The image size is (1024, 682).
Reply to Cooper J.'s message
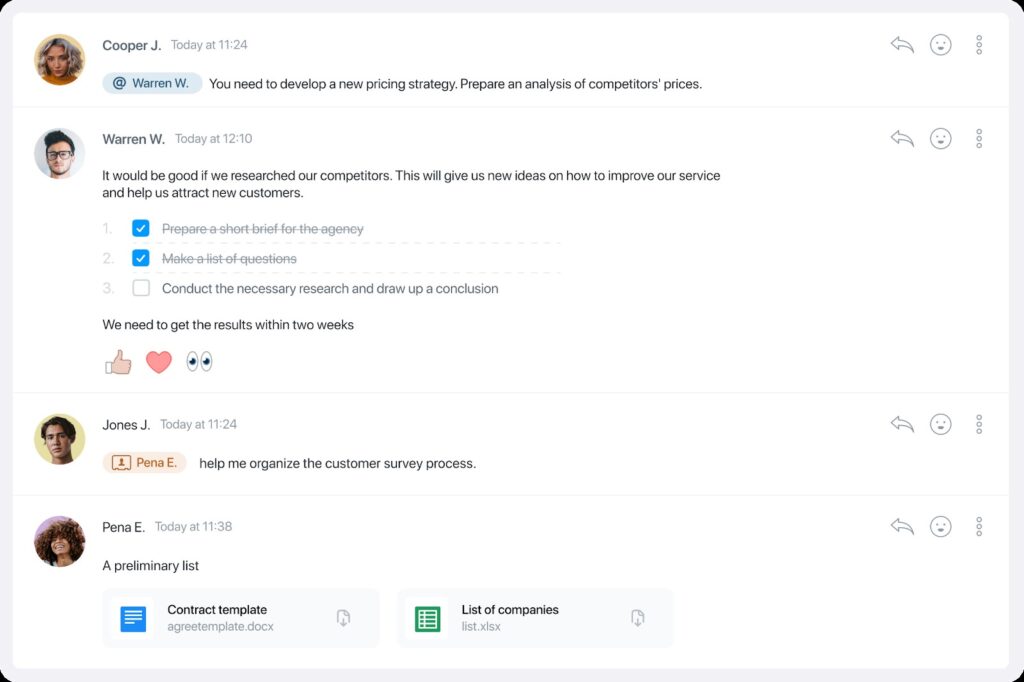tap(902, 45)
